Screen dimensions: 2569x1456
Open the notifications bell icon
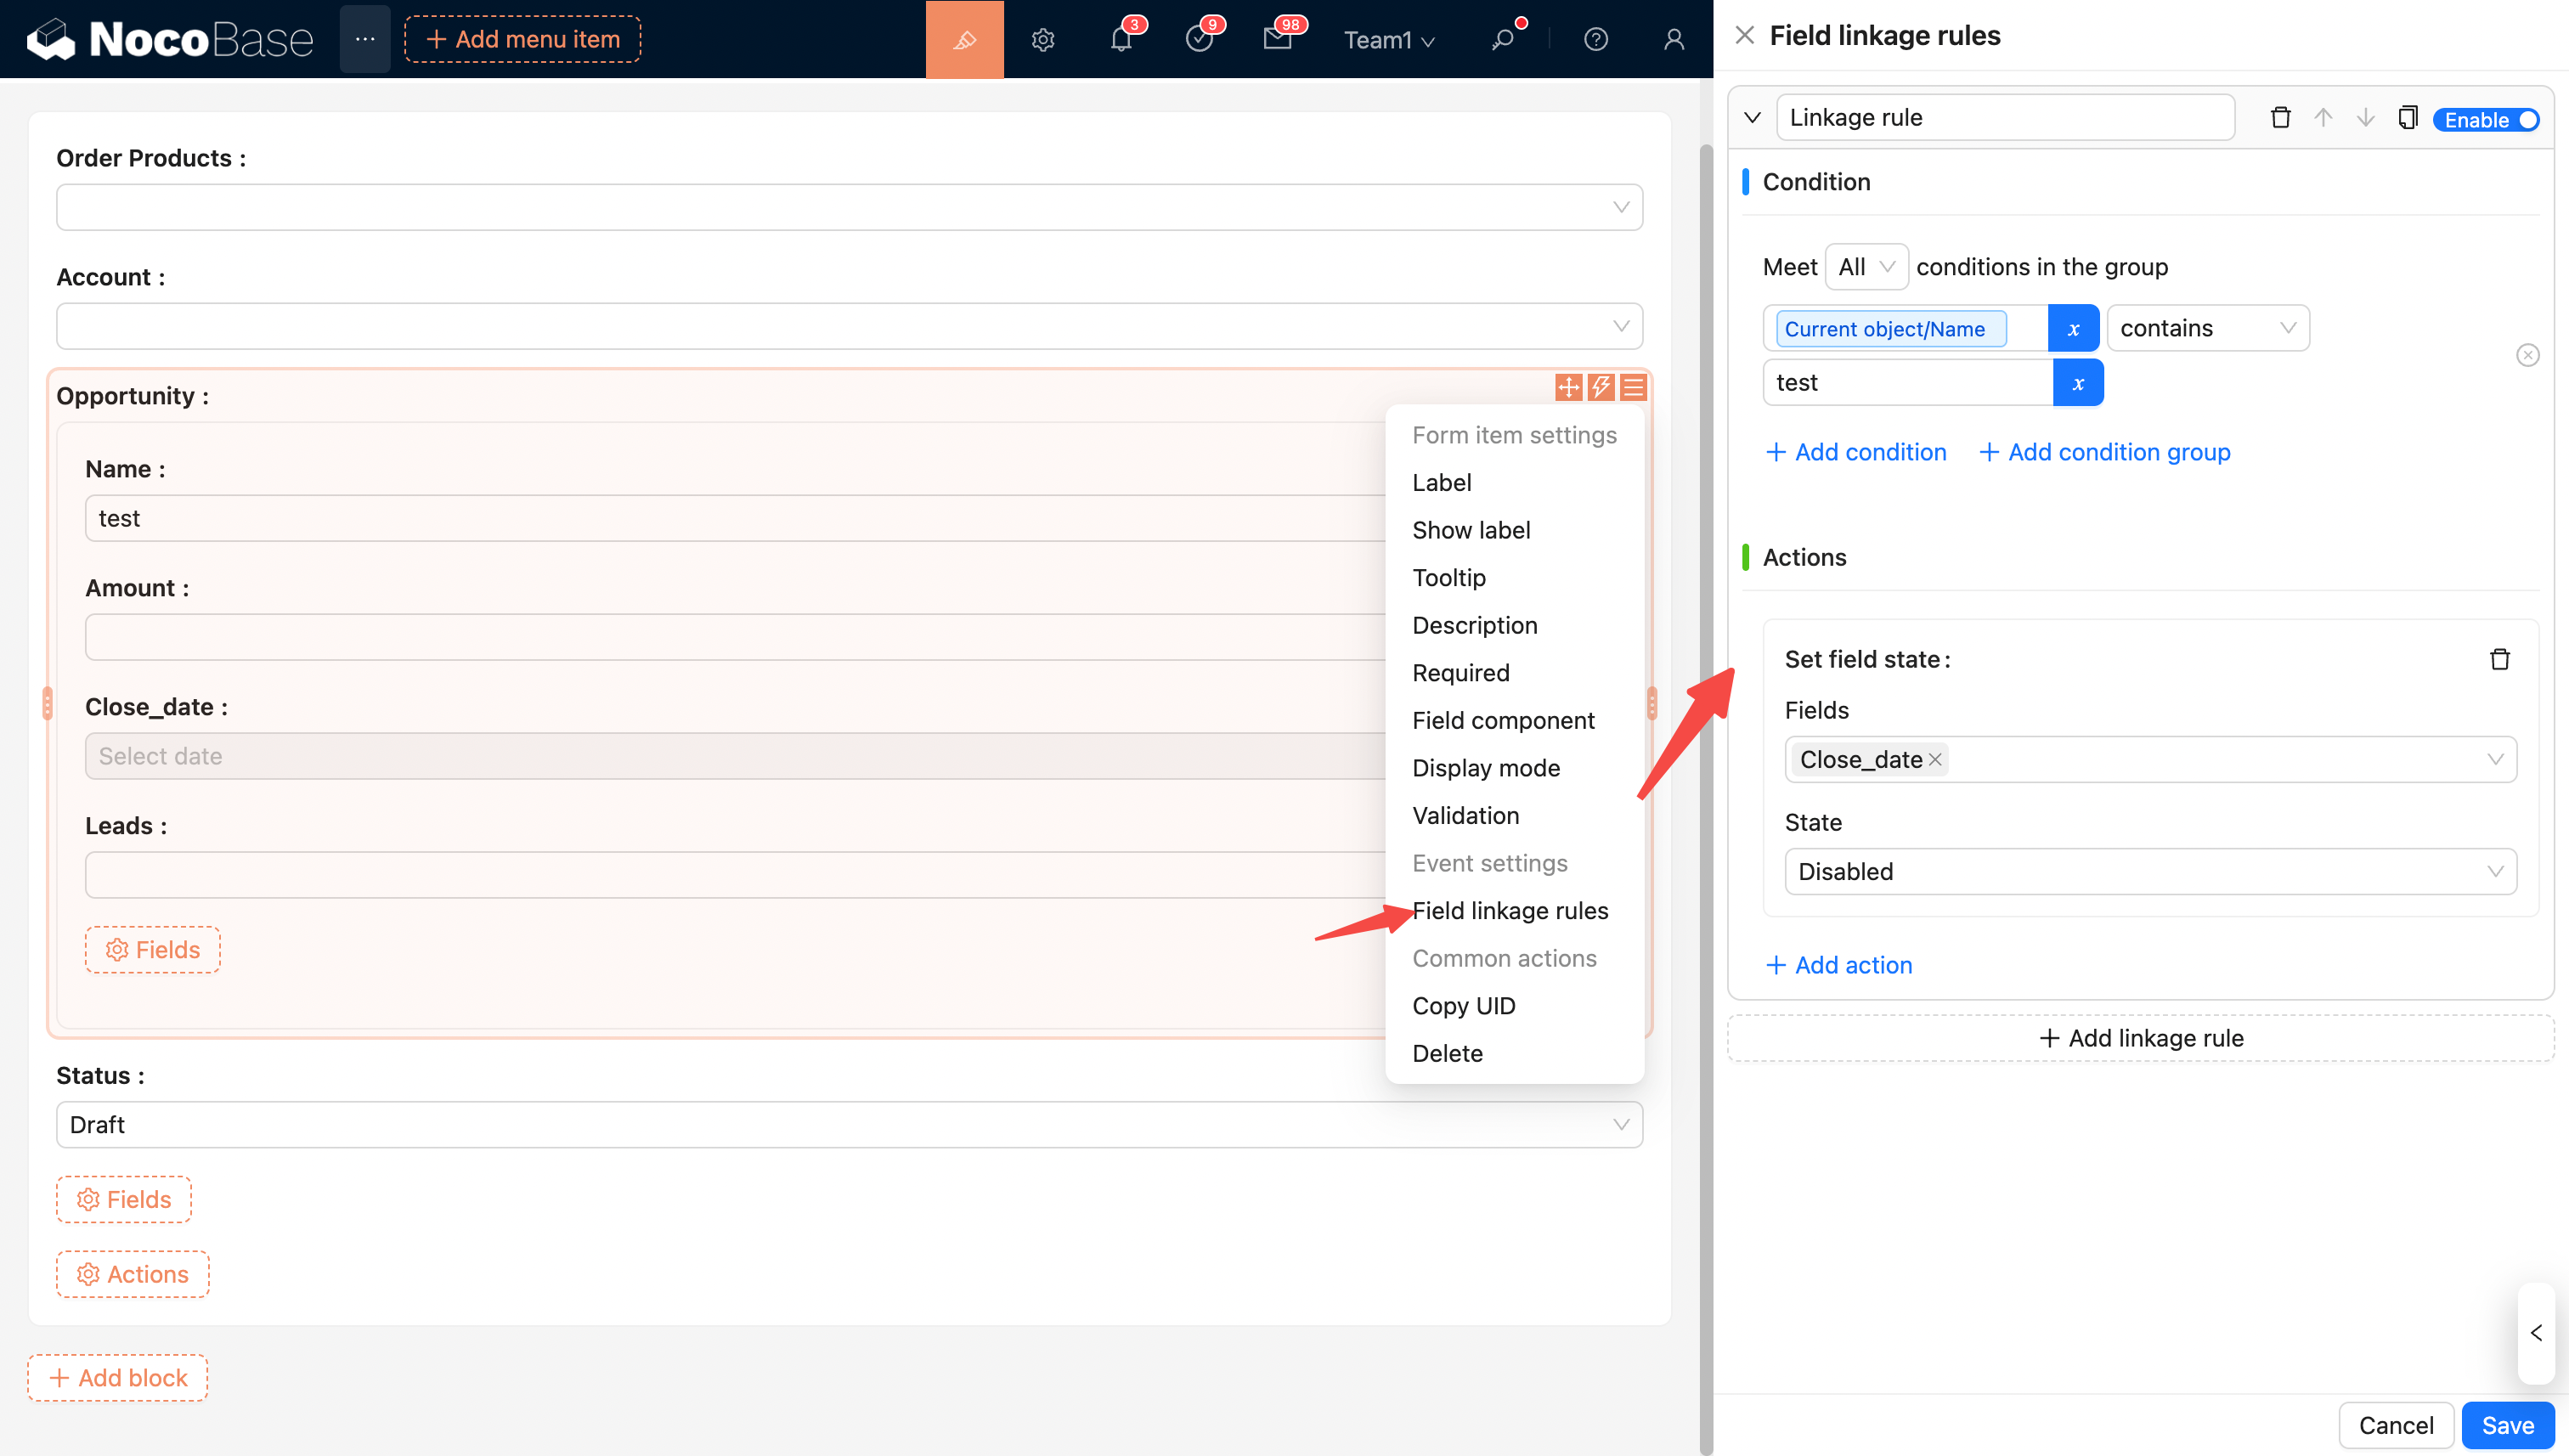(1121, 40)
